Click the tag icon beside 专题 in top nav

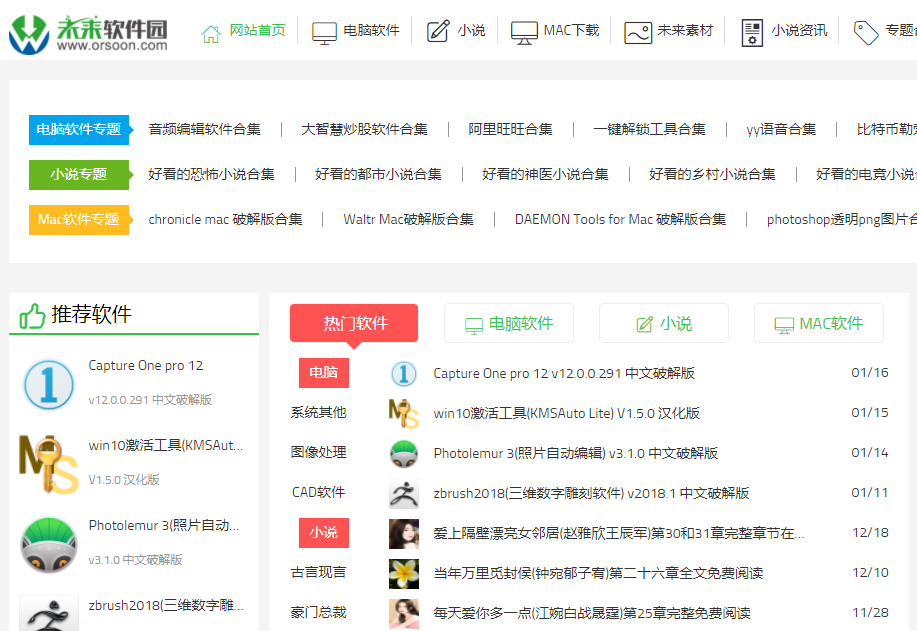click(866, 33)
